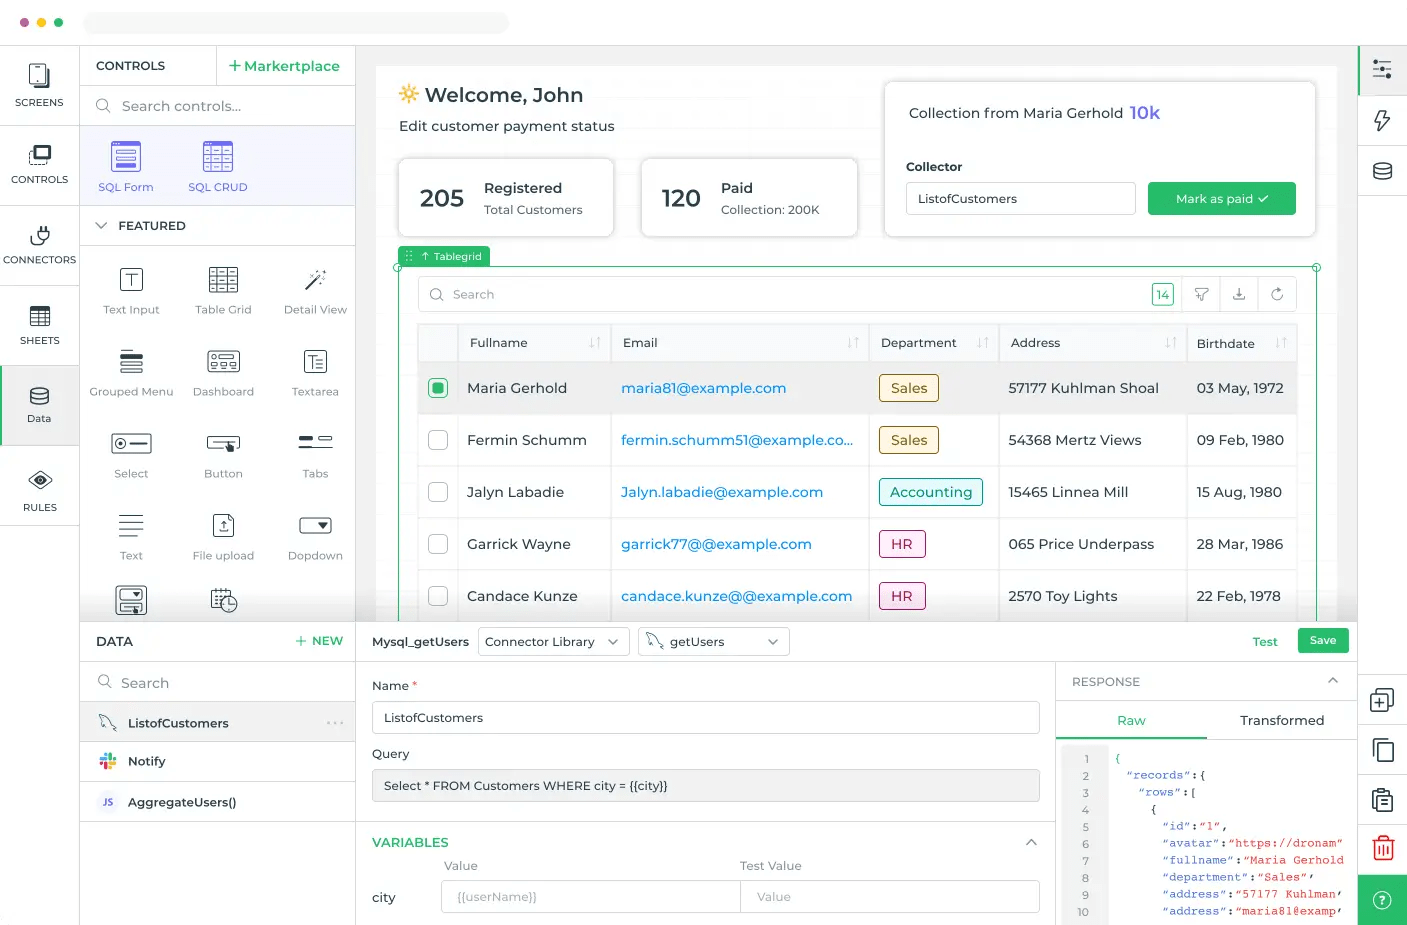The height and width of the screenshot is (925, 1407).
Task: Switch to the Transformed response tab
Action: (x=1282, y=720)
